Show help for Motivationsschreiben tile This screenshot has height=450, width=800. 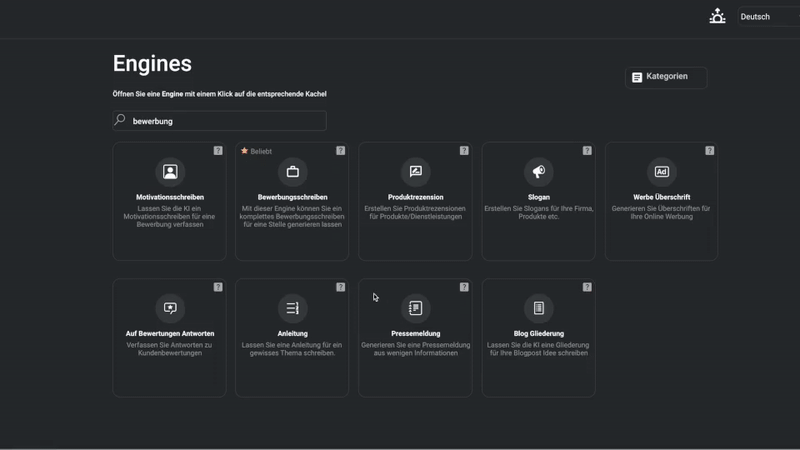point(218,151)
